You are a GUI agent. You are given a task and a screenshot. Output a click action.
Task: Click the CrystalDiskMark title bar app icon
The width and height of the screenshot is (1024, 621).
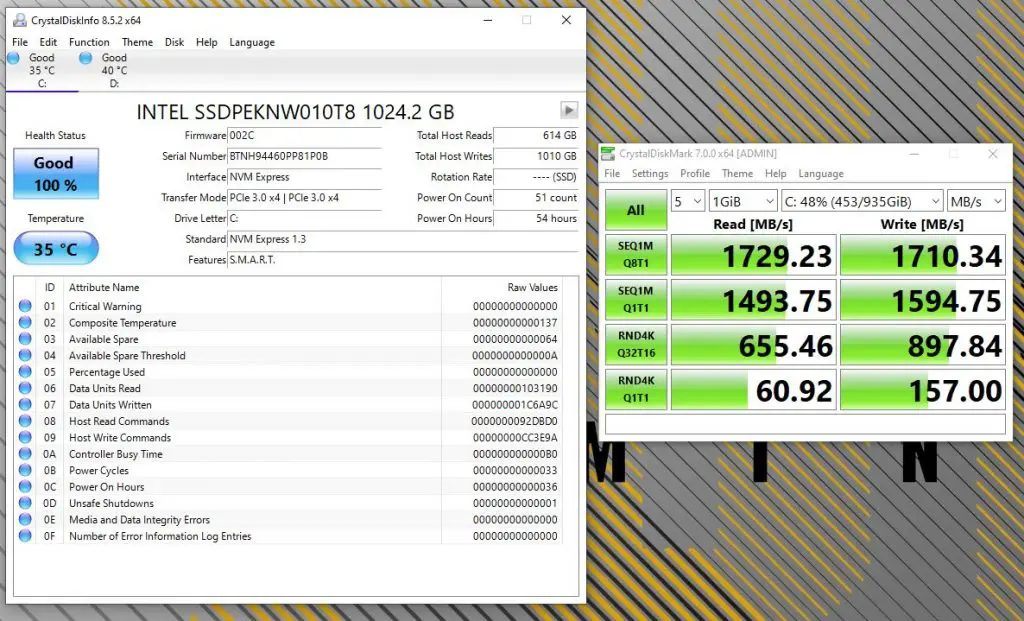click(x=608, y=153)
